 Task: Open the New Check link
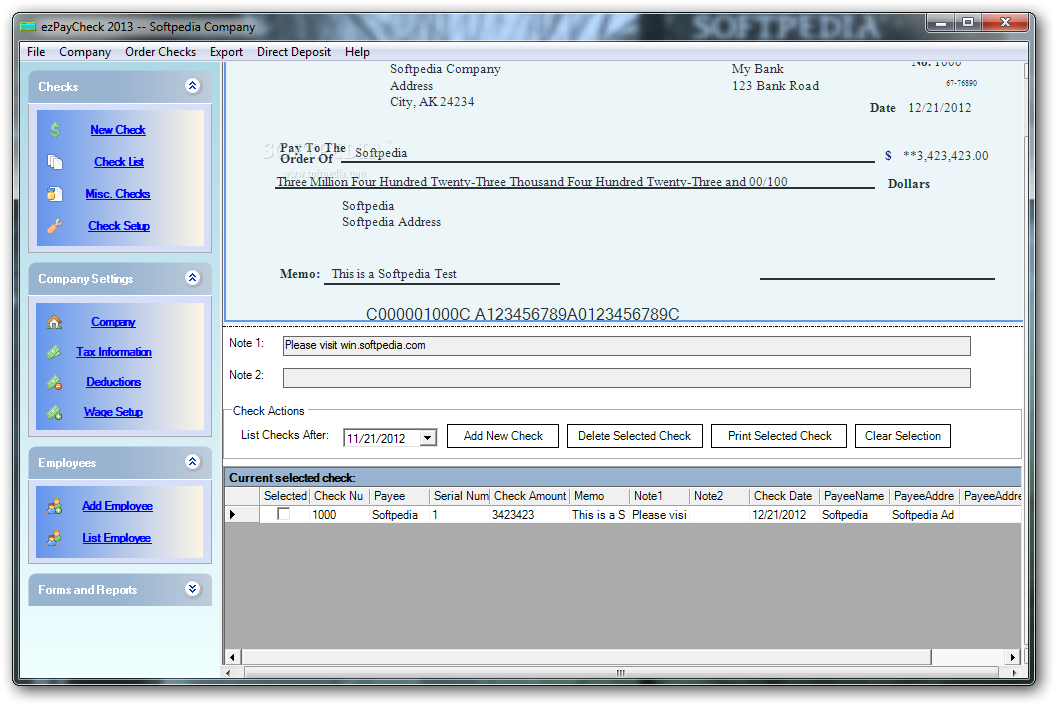pos(118,130)
